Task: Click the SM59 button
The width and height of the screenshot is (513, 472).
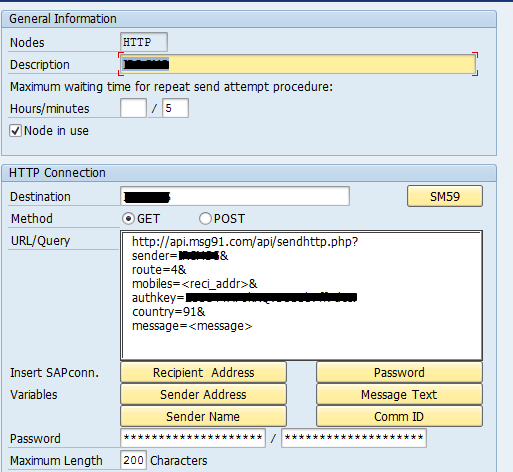Action: pos(445,196)
